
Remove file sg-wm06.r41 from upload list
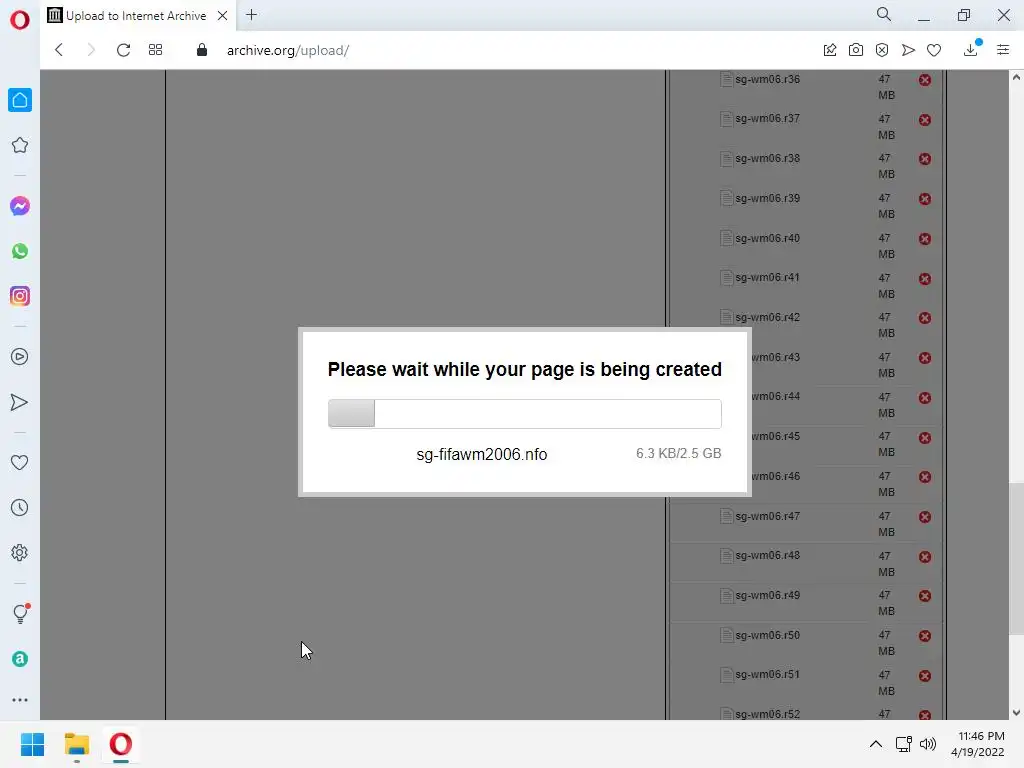tap(925, 278)
